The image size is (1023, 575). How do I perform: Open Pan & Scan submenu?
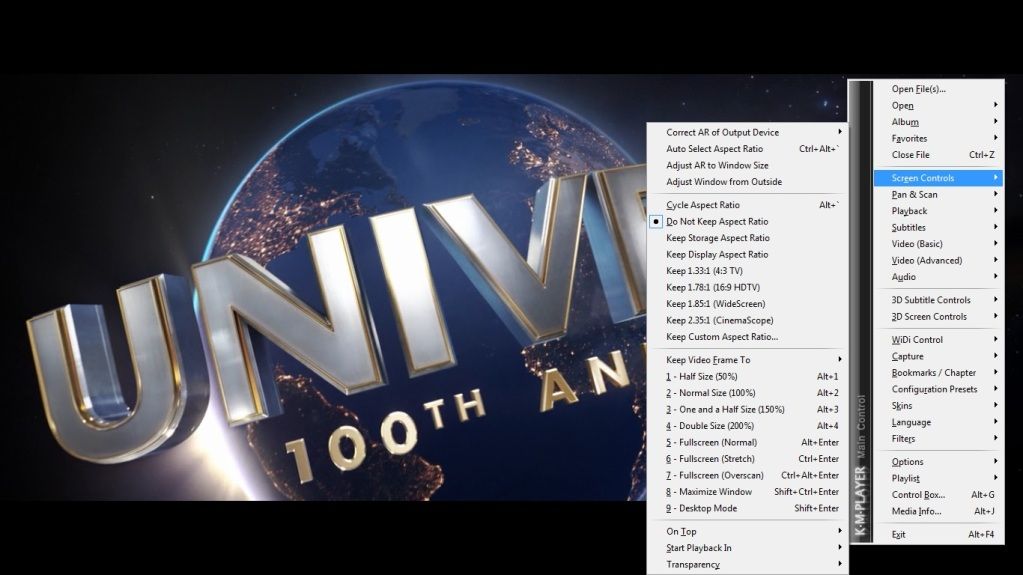pos(938,194)
